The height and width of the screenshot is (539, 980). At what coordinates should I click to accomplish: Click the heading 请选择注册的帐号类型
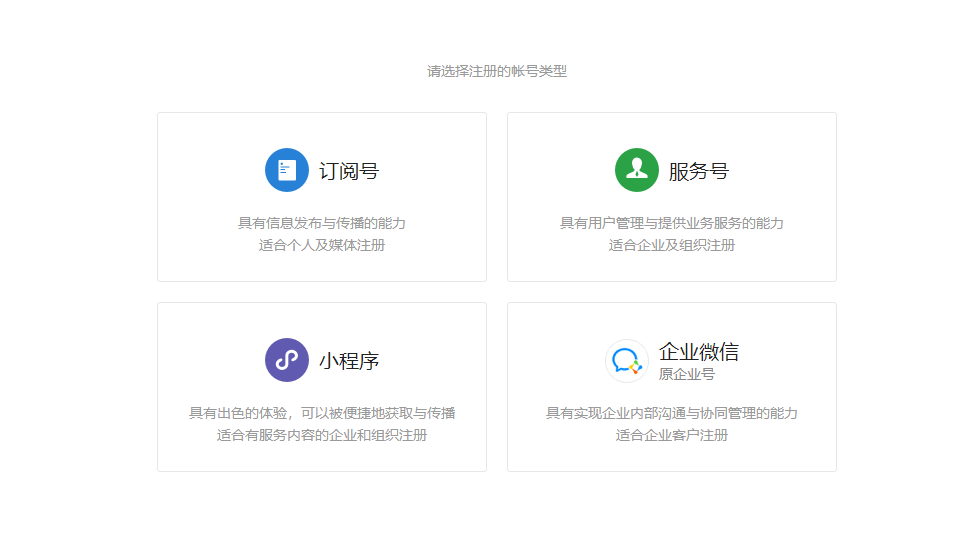point(497,71)
